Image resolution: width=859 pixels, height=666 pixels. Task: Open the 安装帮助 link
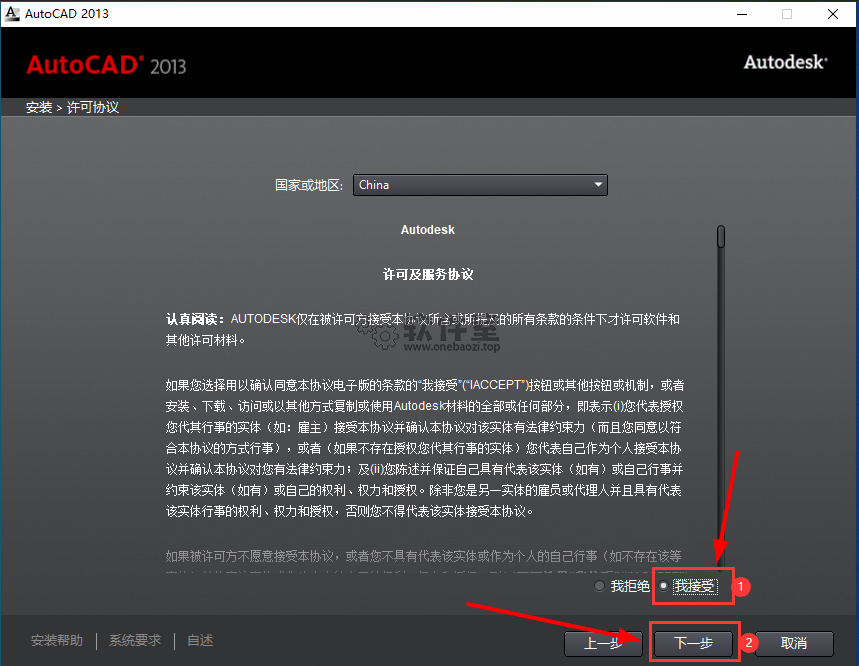(56, 640)
